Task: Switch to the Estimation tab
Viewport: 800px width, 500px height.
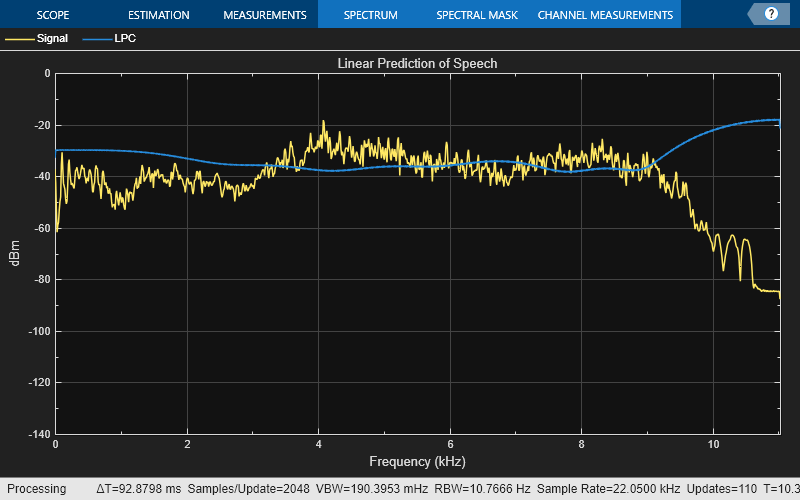Action: (x=159, y=15)
